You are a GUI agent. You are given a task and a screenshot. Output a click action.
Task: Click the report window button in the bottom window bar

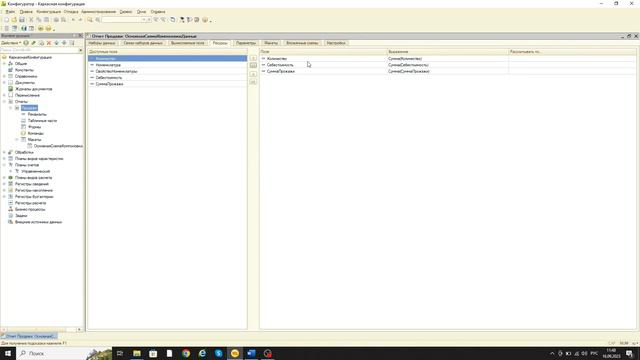pos(29,336)
